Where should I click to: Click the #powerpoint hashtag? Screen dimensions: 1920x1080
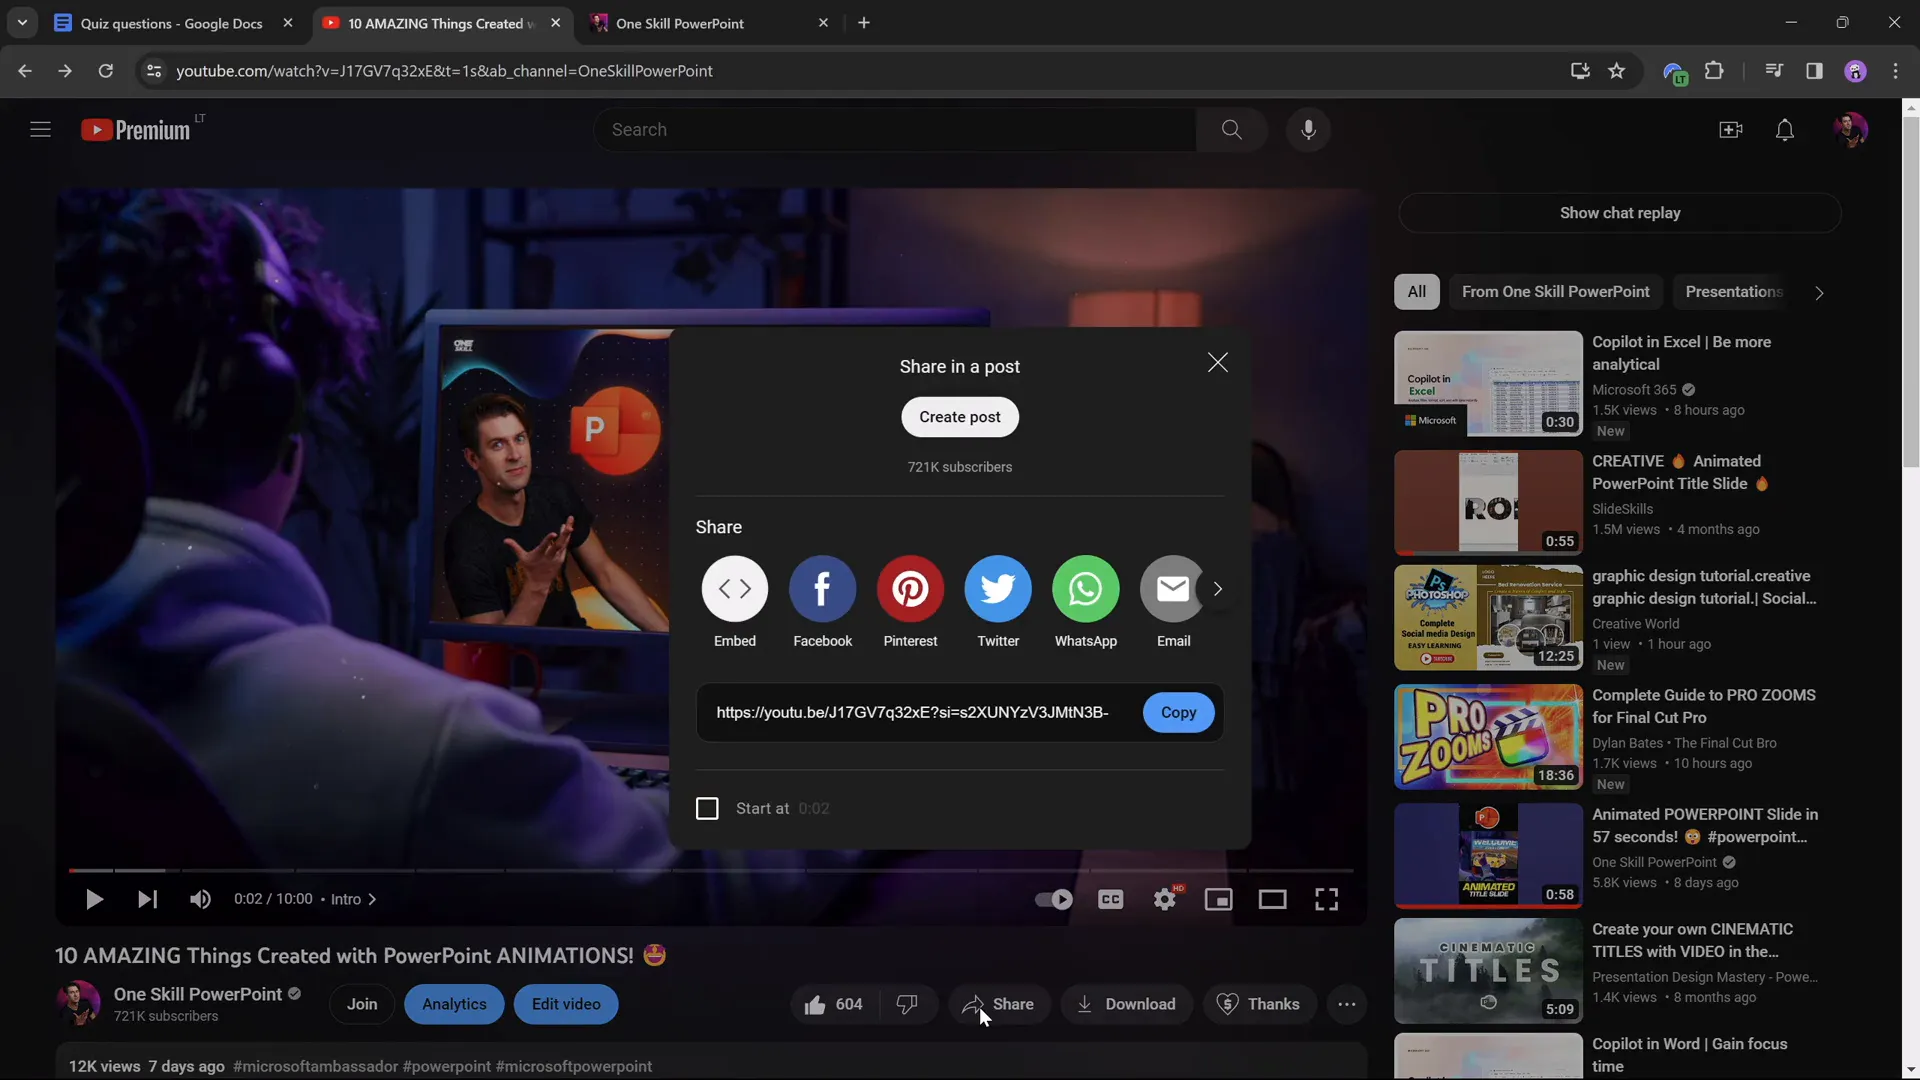pos(447,1066)
